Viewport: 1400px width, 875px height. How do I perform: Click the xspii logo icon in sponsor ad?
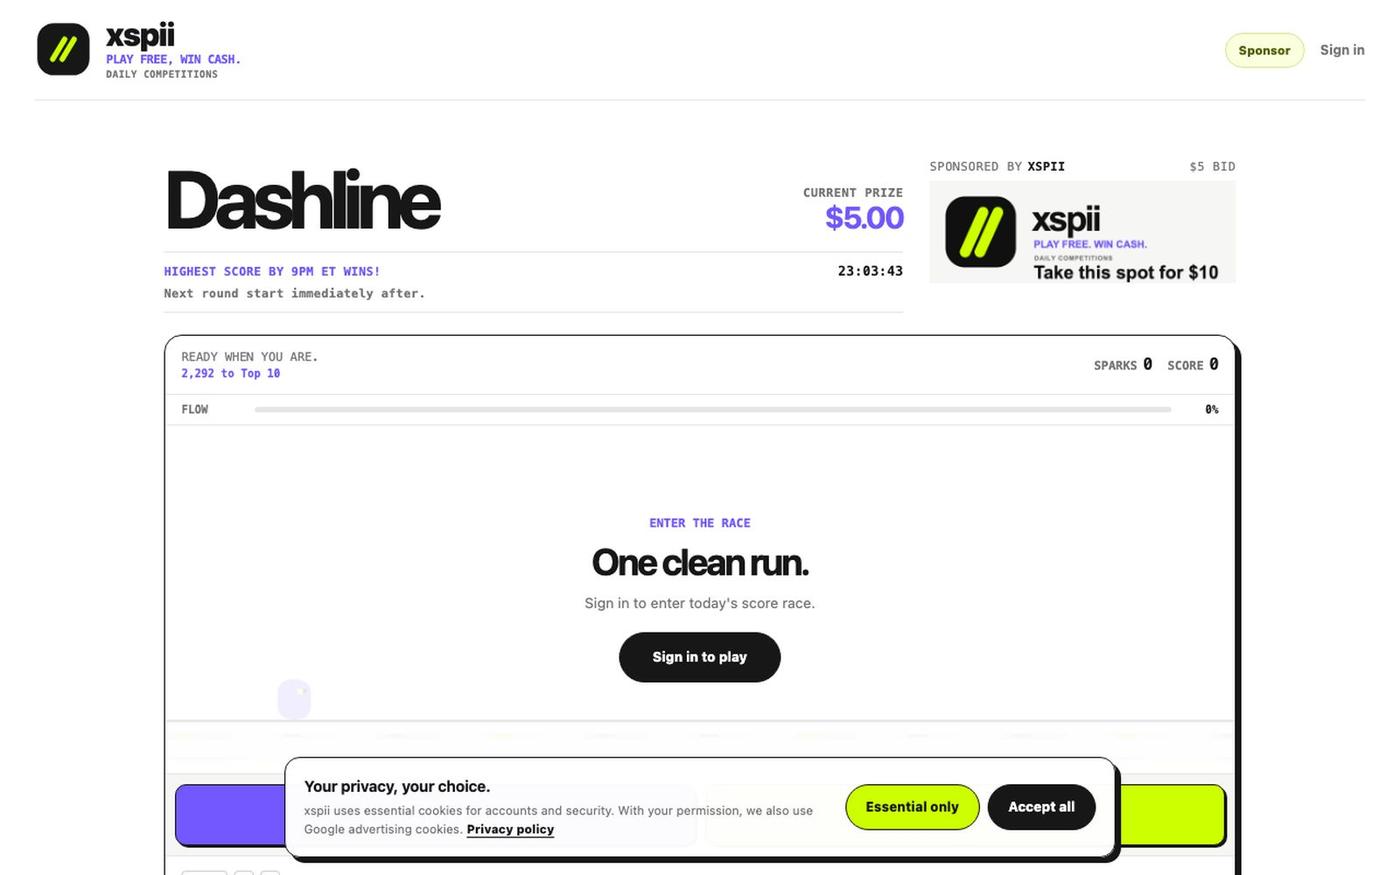(x=980, y=232)
